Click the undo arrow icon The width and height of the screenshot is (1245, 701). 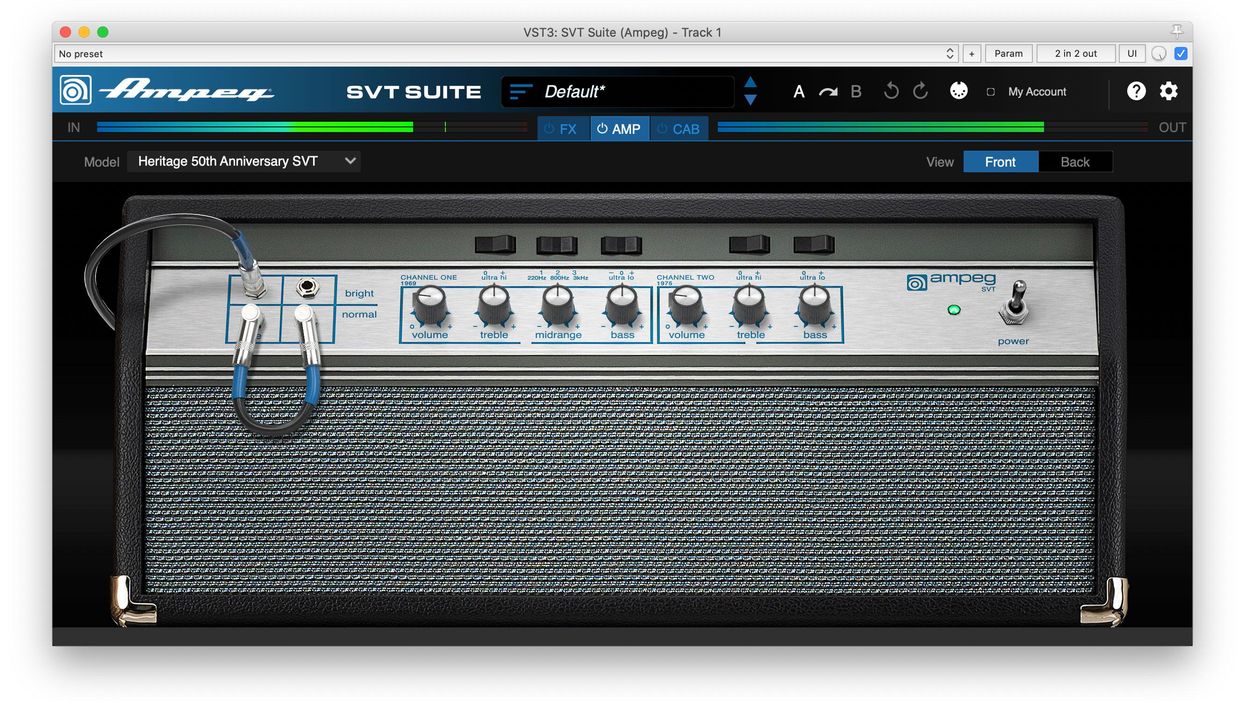click(891, 91)
